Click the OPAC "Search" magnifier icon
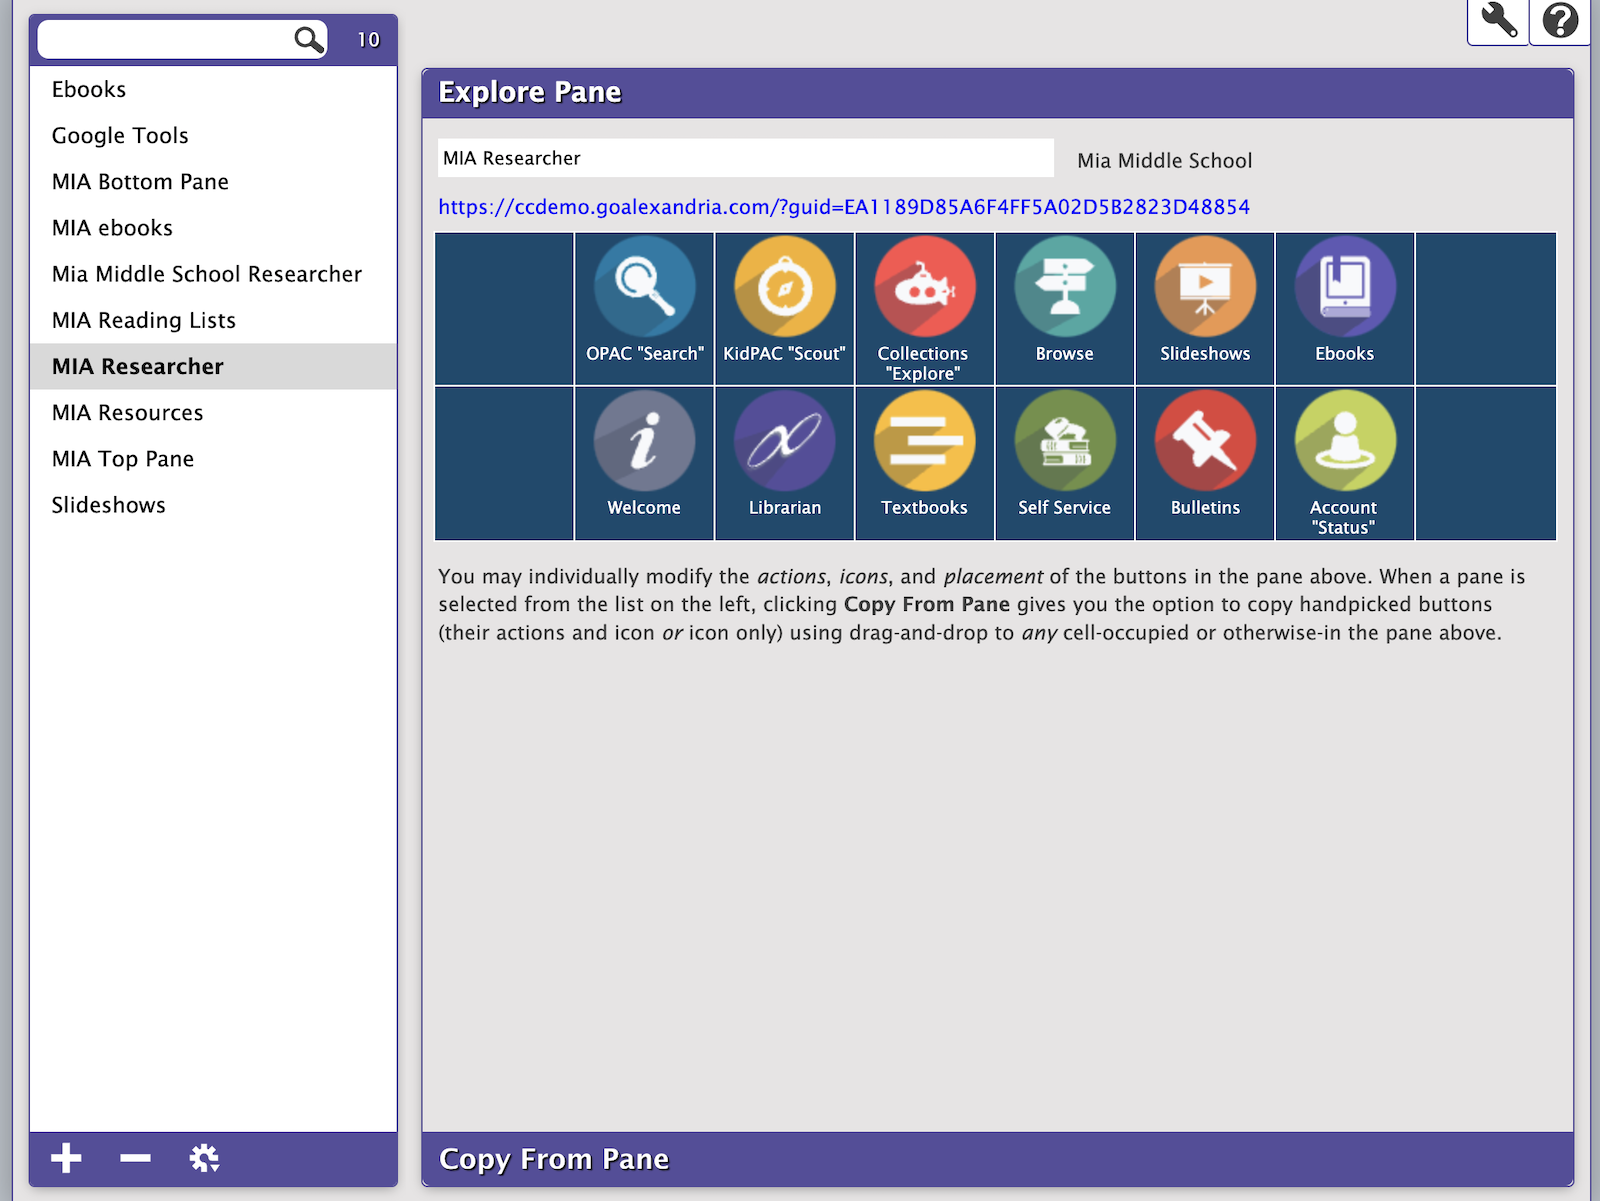1600x1201 pixels. click(644, 288)
